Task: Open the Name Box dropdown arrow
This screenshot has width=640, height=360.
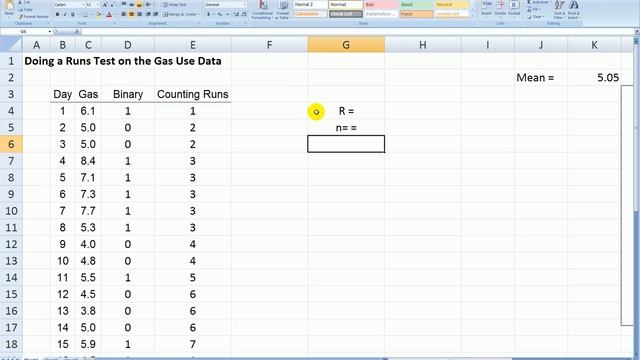Action: (x=50, y=31)
